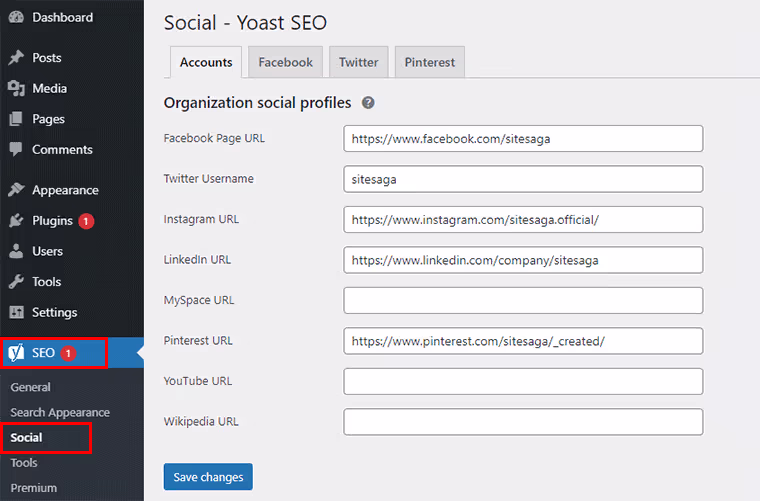Open help for Organization social profiles

click(x=368, y=103)
